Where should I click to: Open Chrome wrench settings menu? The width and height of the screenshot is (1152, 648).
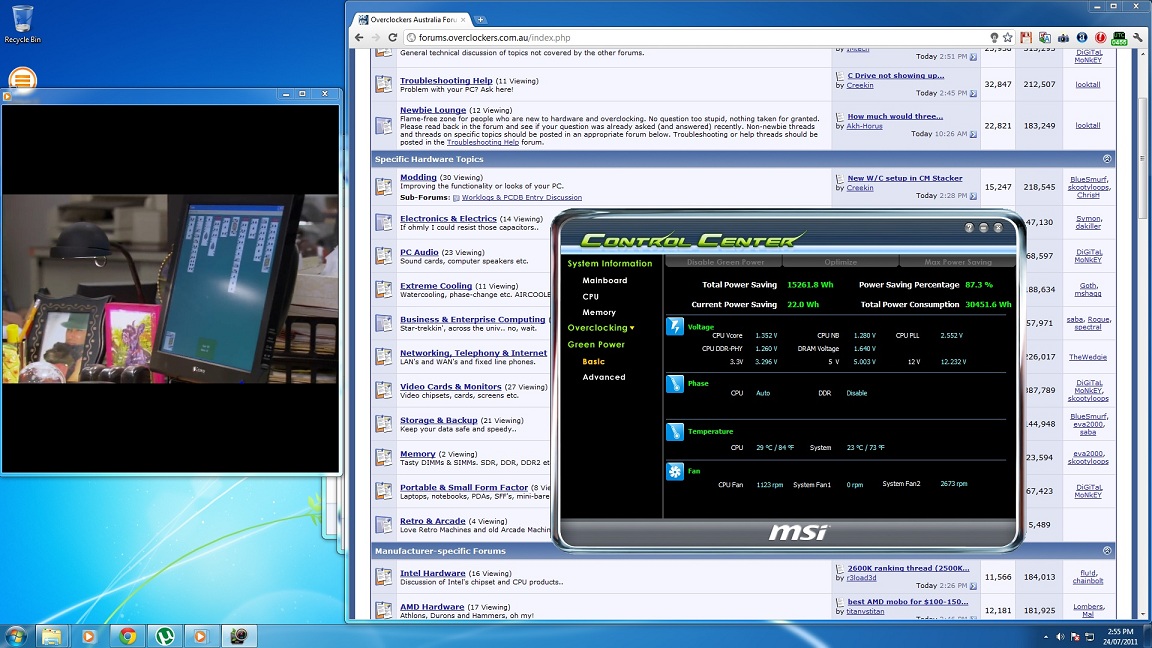(x=1138, y=37)
